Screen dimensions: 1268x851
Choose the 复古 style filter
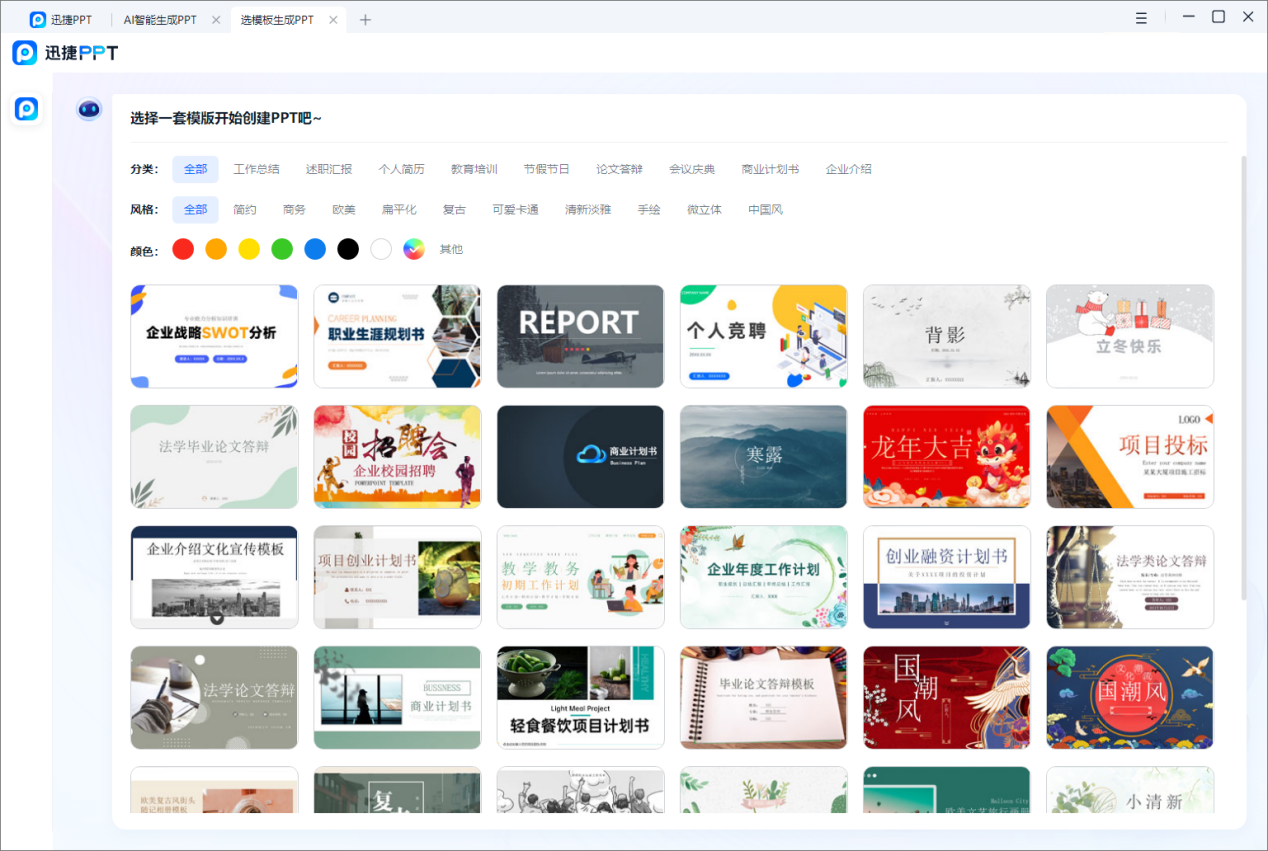point(454,209)
